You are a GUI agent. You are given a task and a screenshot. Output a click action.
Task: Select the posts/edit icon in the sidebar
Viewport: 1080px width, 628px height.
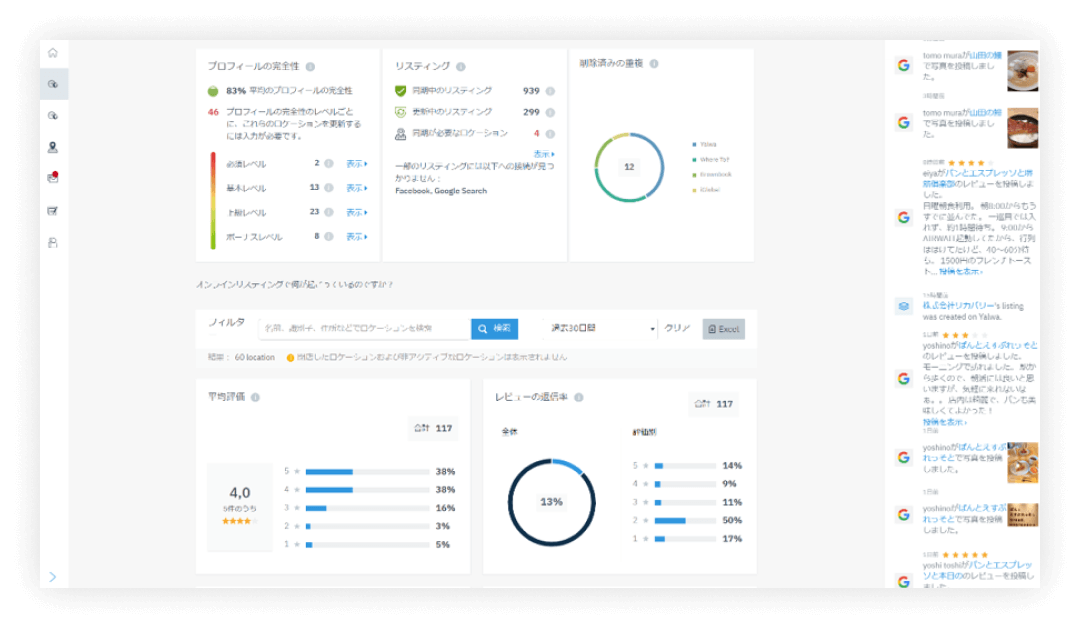(x=54, y=212)
